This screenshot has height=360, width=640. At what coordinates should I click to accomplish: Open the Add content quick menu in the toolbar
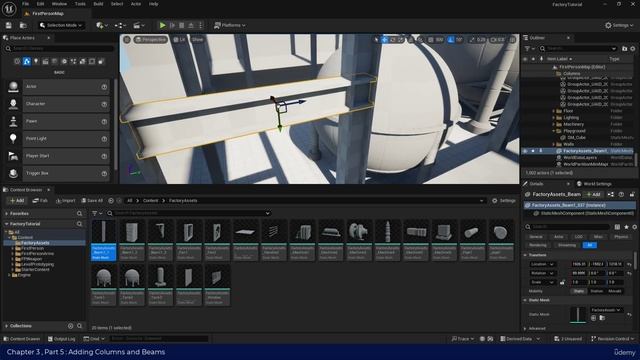[x=101, y=25]
